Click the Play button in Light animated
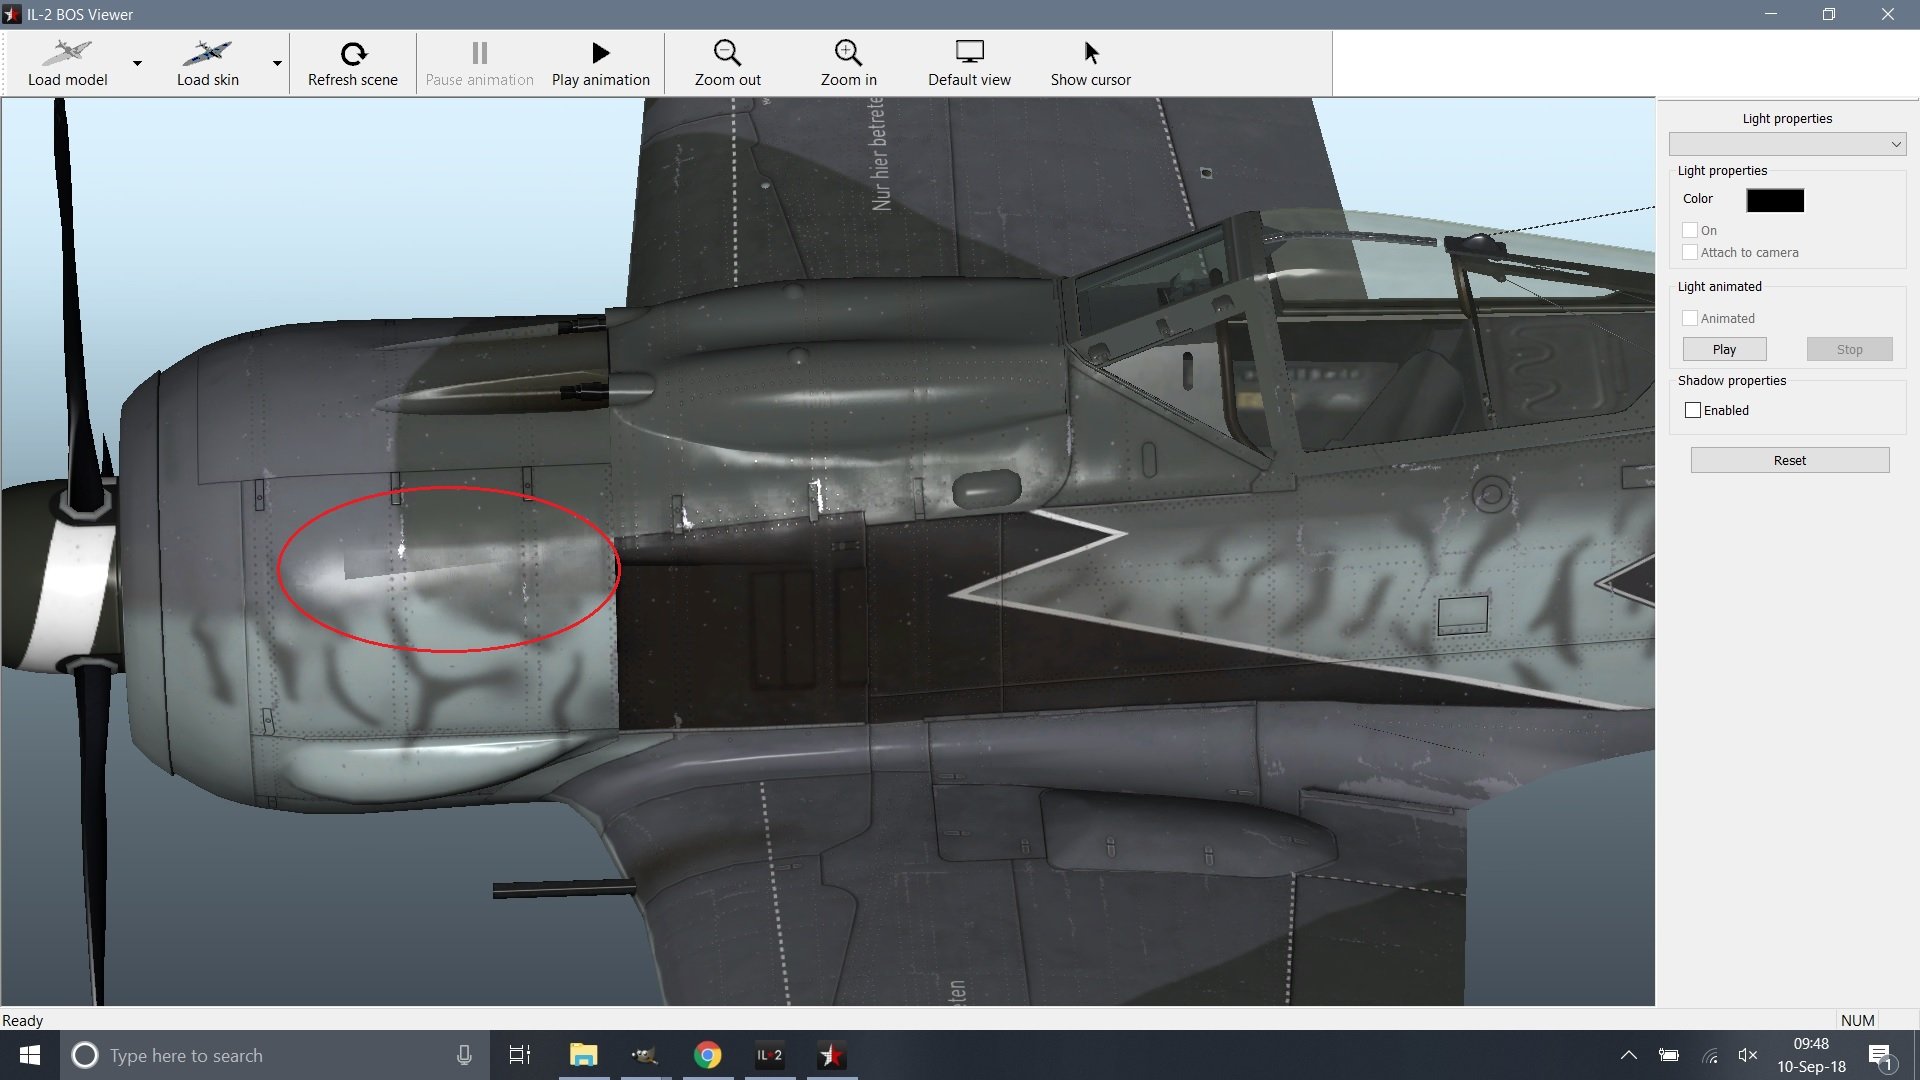 click(x=1724, y=349)
